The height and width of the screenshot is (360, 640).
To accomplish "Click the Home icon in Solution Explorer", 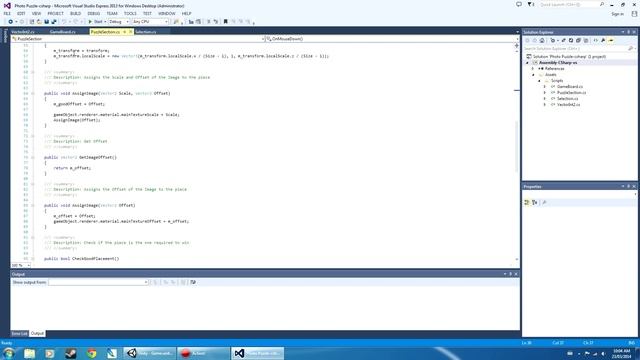I will click(x=542, y=40).
